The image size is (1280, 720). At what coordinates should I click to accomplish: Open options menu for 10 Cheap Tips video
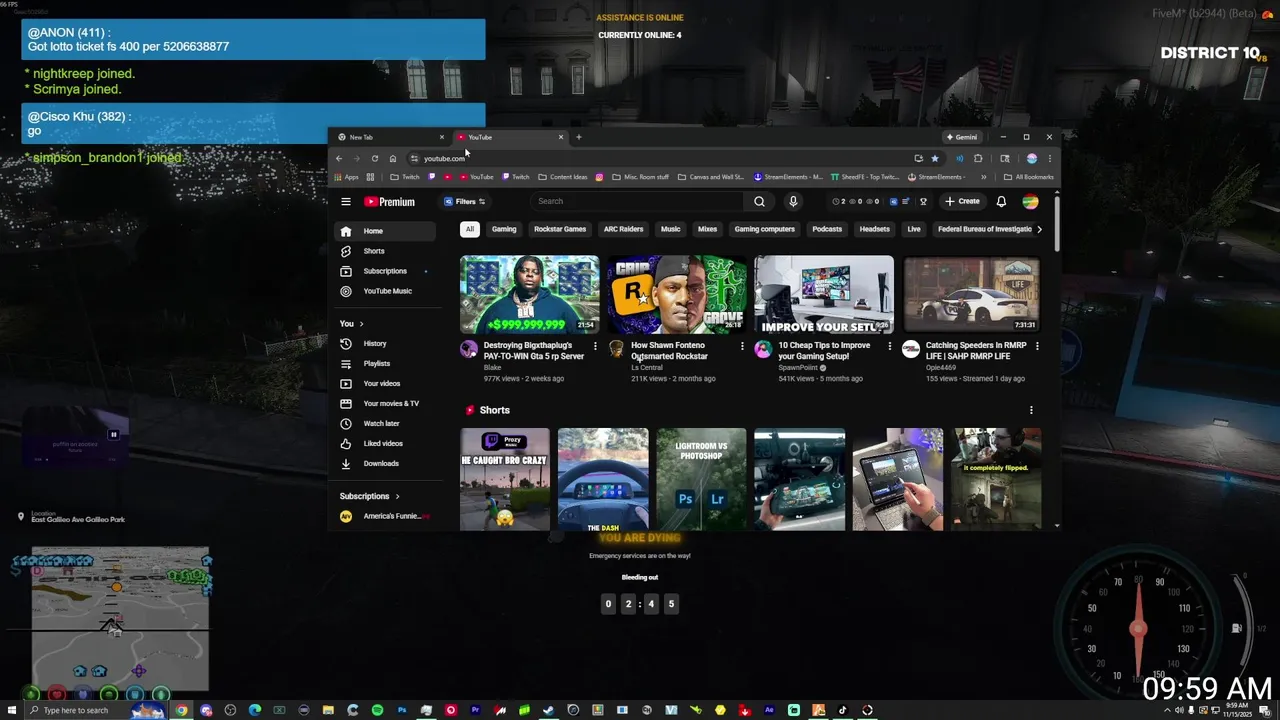coord(889,346)
